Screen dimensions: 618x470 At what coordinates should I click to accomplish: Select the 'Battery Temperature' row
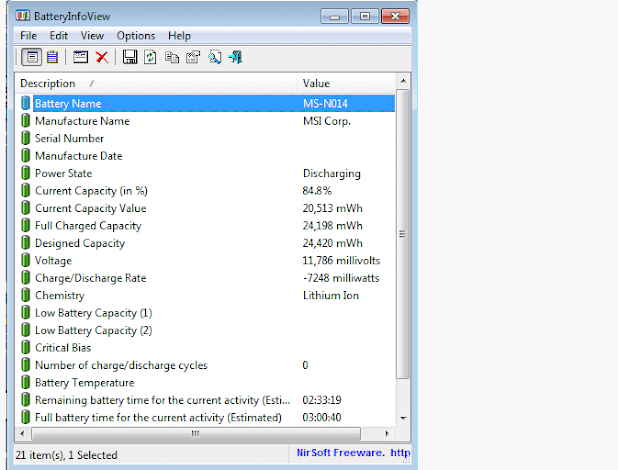pyautogui.click(x=205, y=382)
